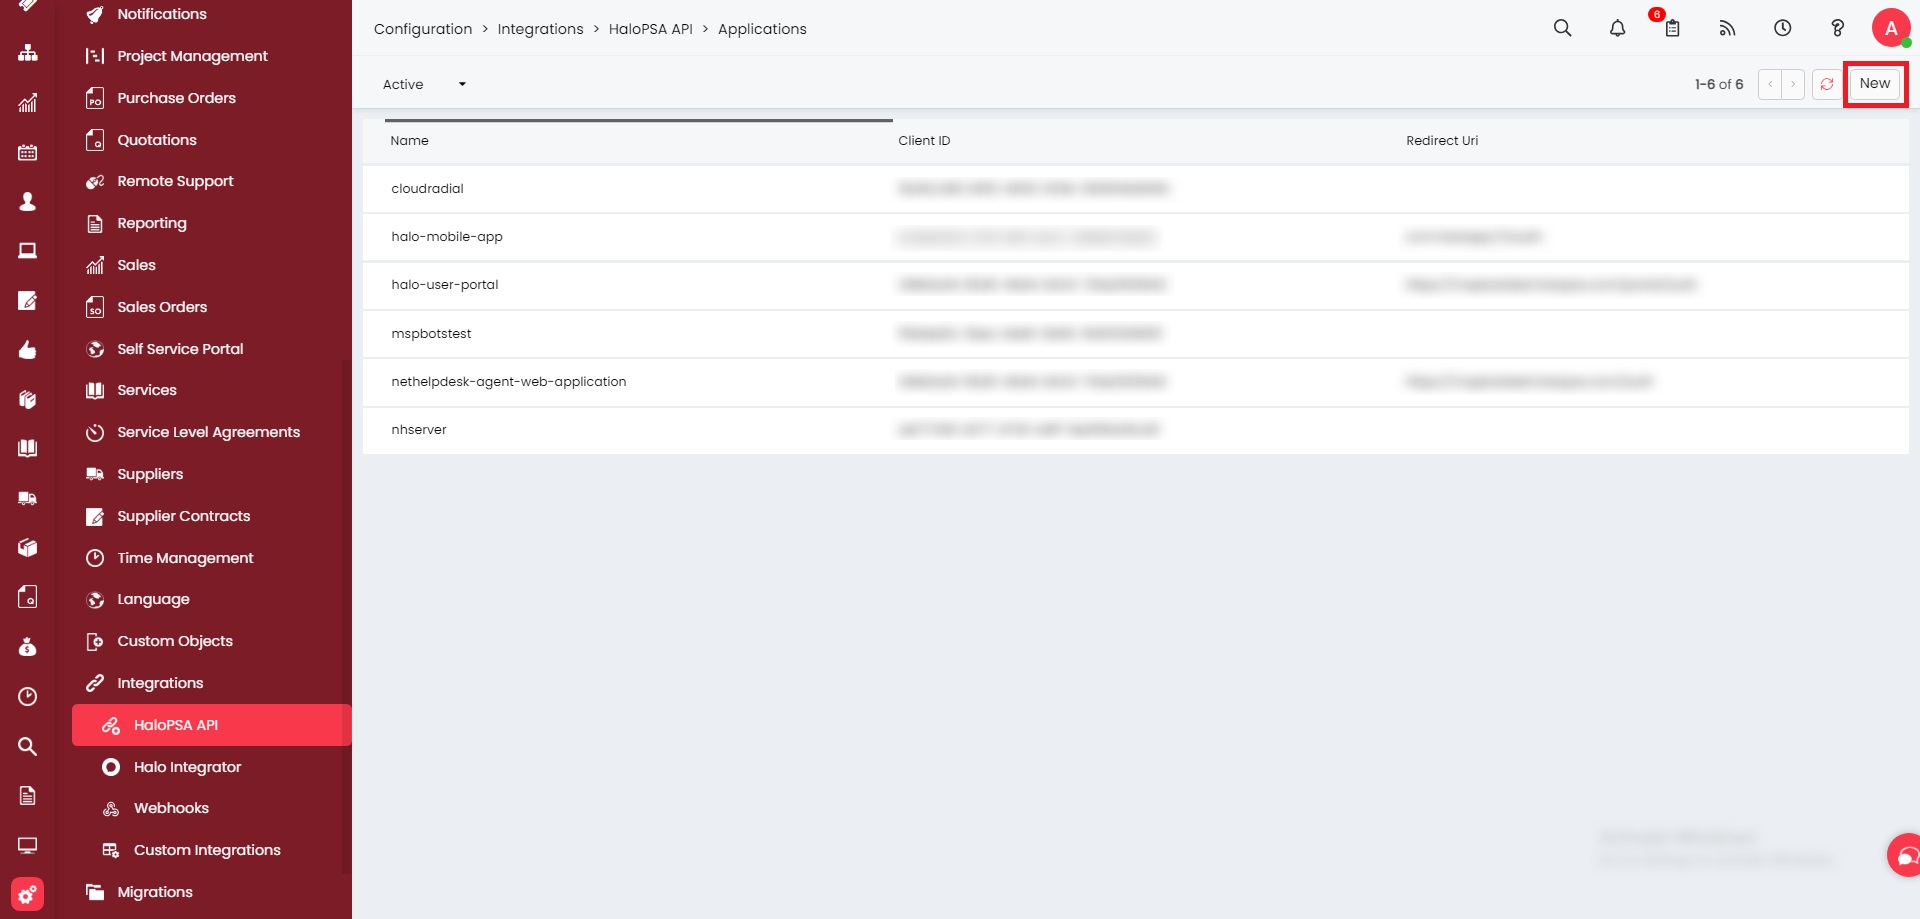Open the cloudradial application row
The height and width of the screenshot is (919, 1920).
427,188
